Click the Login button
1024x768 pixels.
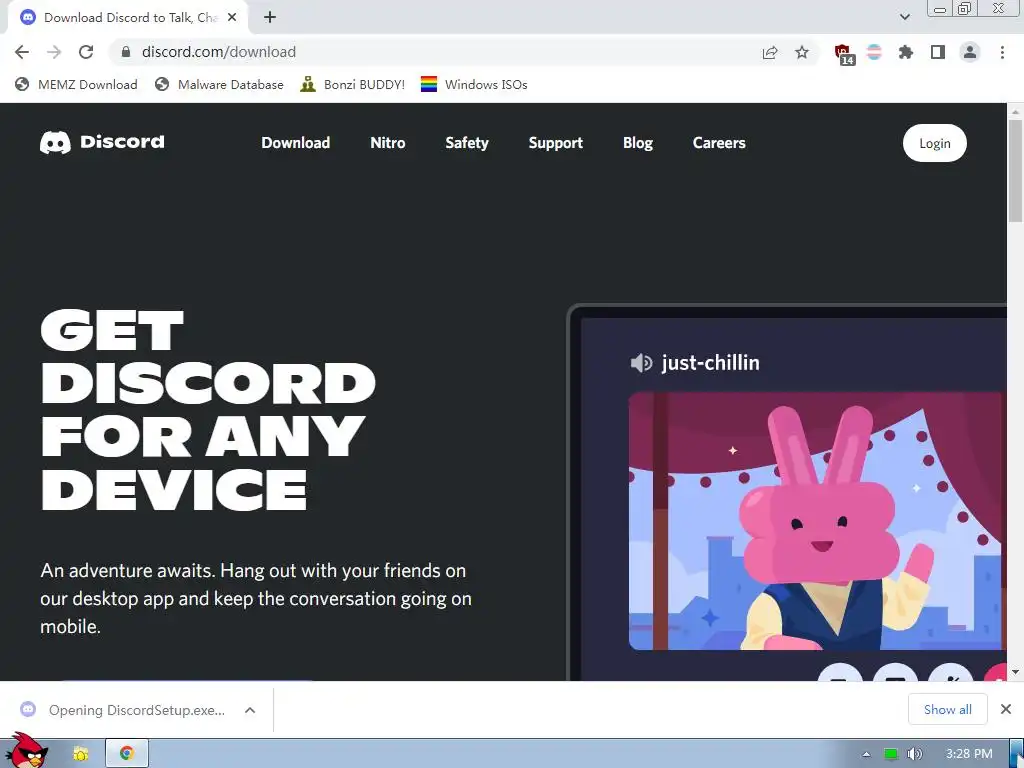click(x=935, y=143)
